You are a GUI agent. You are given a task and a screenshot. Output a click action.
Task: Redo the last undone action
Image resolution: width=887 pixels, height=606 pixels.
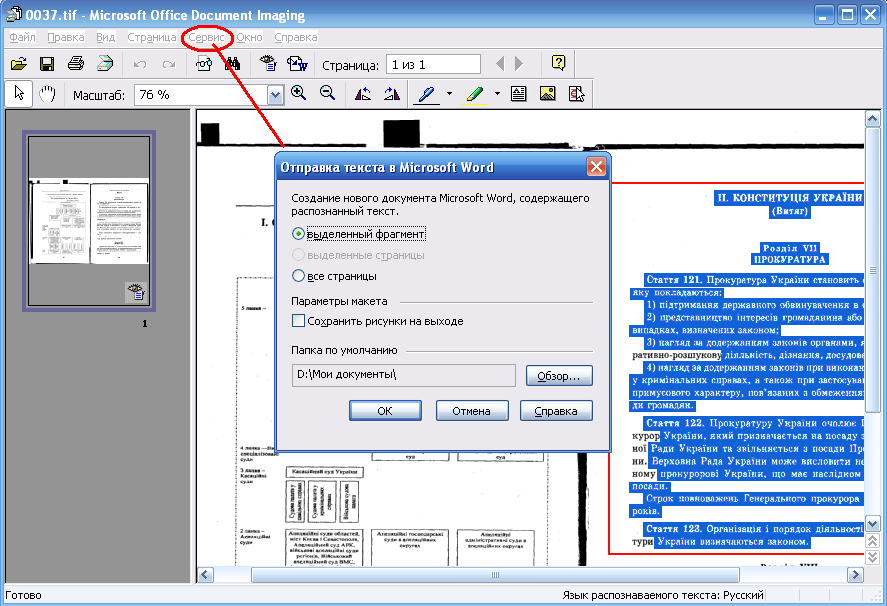tap(169, 65)
